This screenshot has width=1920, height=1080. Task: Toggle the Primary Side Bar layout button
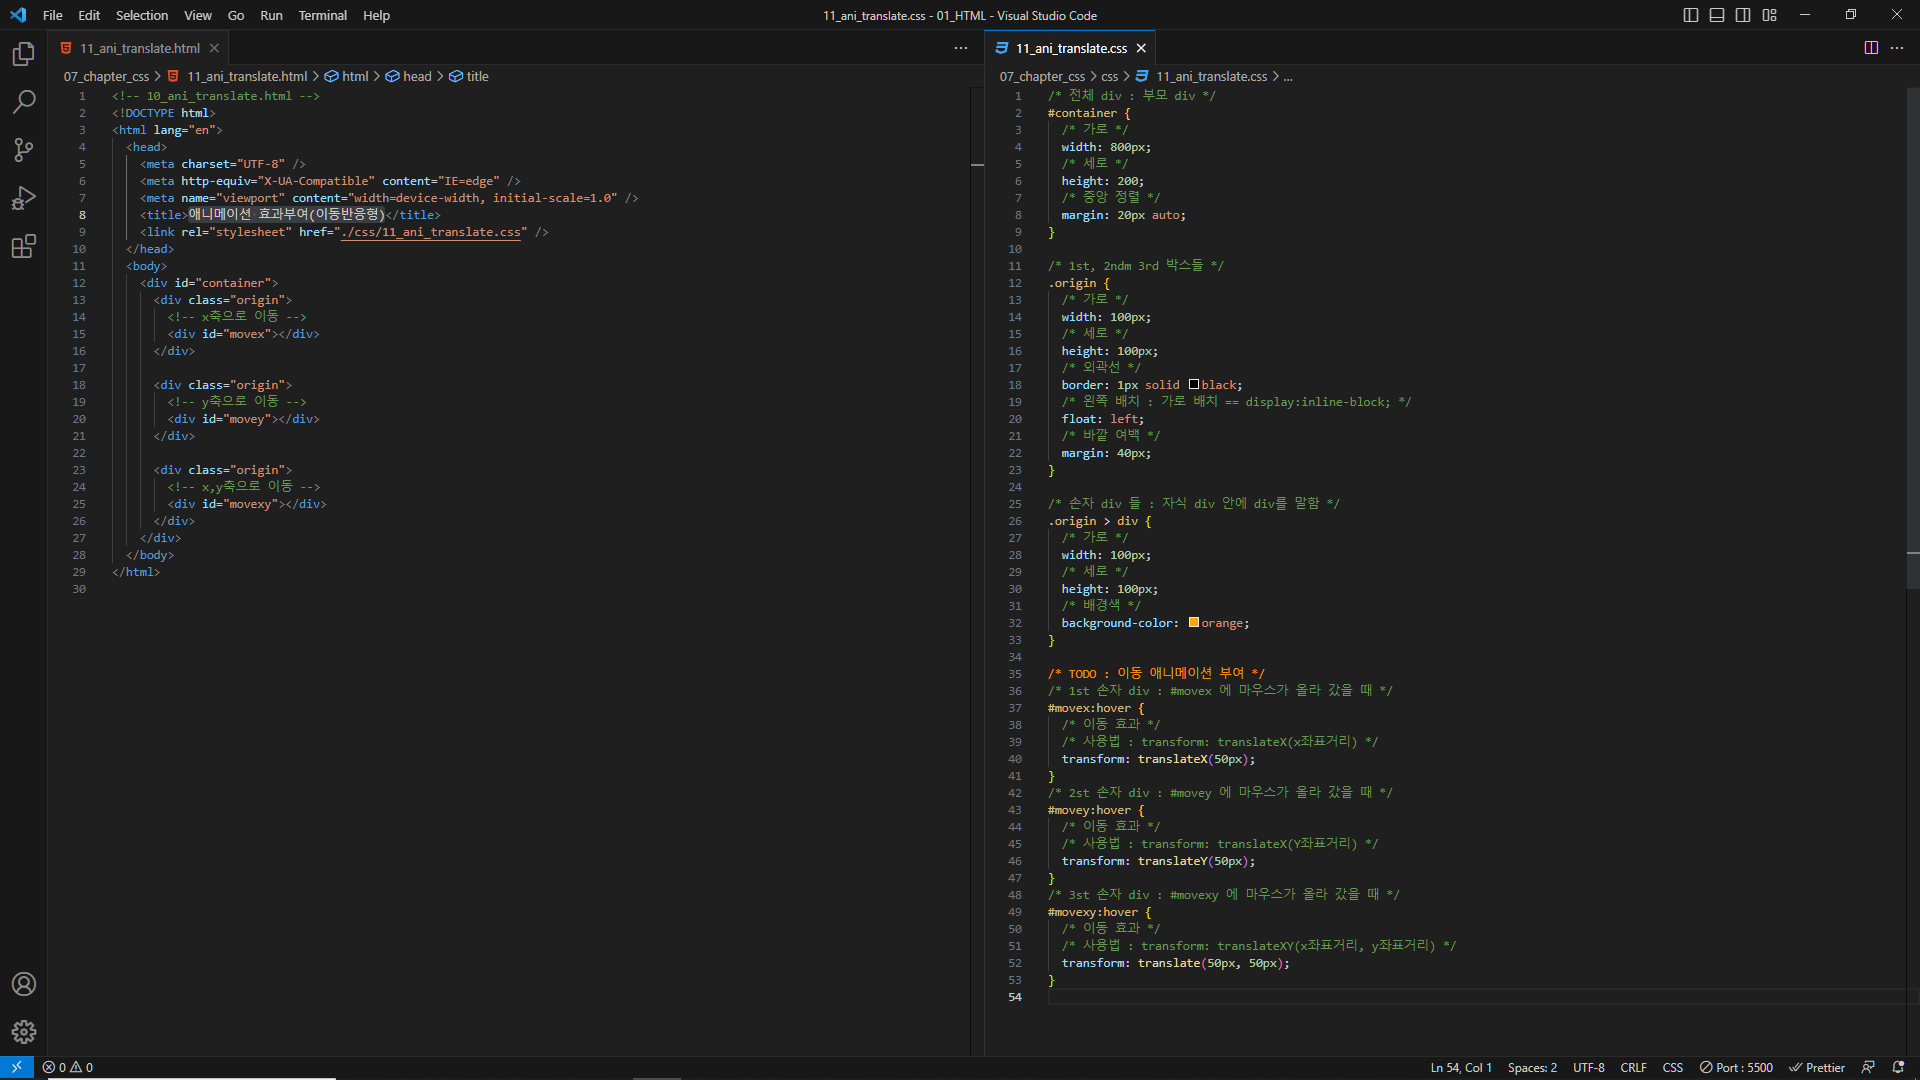click(1691, 15)
